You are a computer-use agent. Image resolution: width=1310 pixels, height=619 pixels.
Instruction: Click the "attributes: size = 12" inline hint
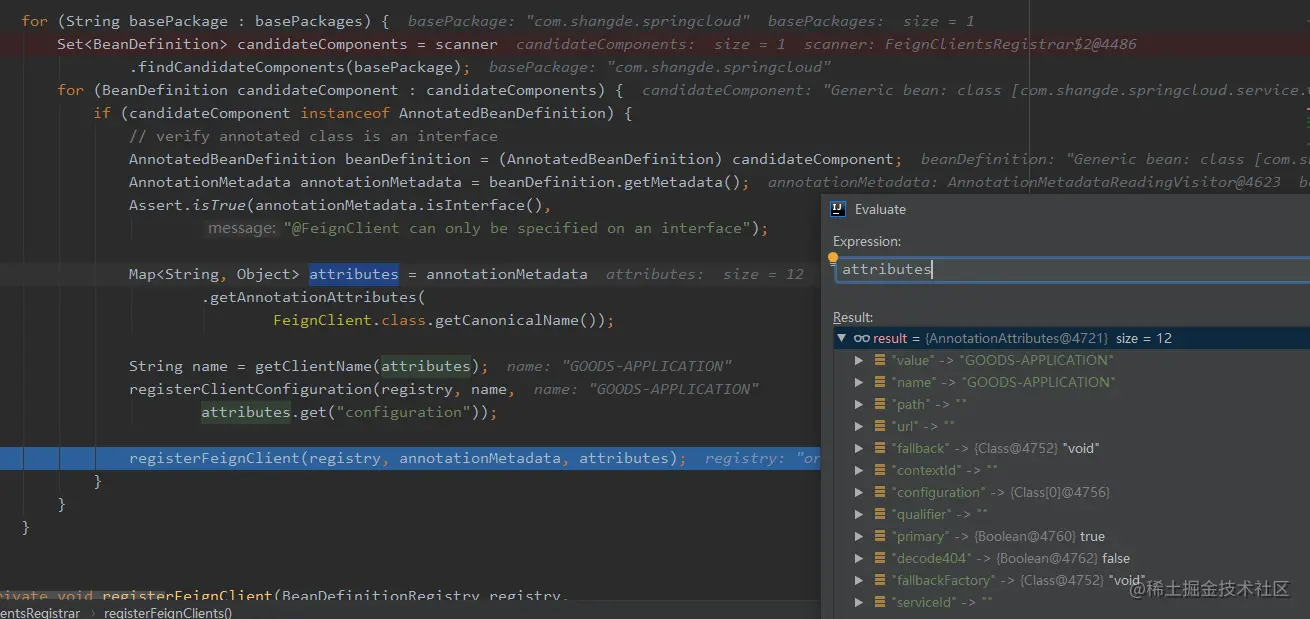pos(705,274)
